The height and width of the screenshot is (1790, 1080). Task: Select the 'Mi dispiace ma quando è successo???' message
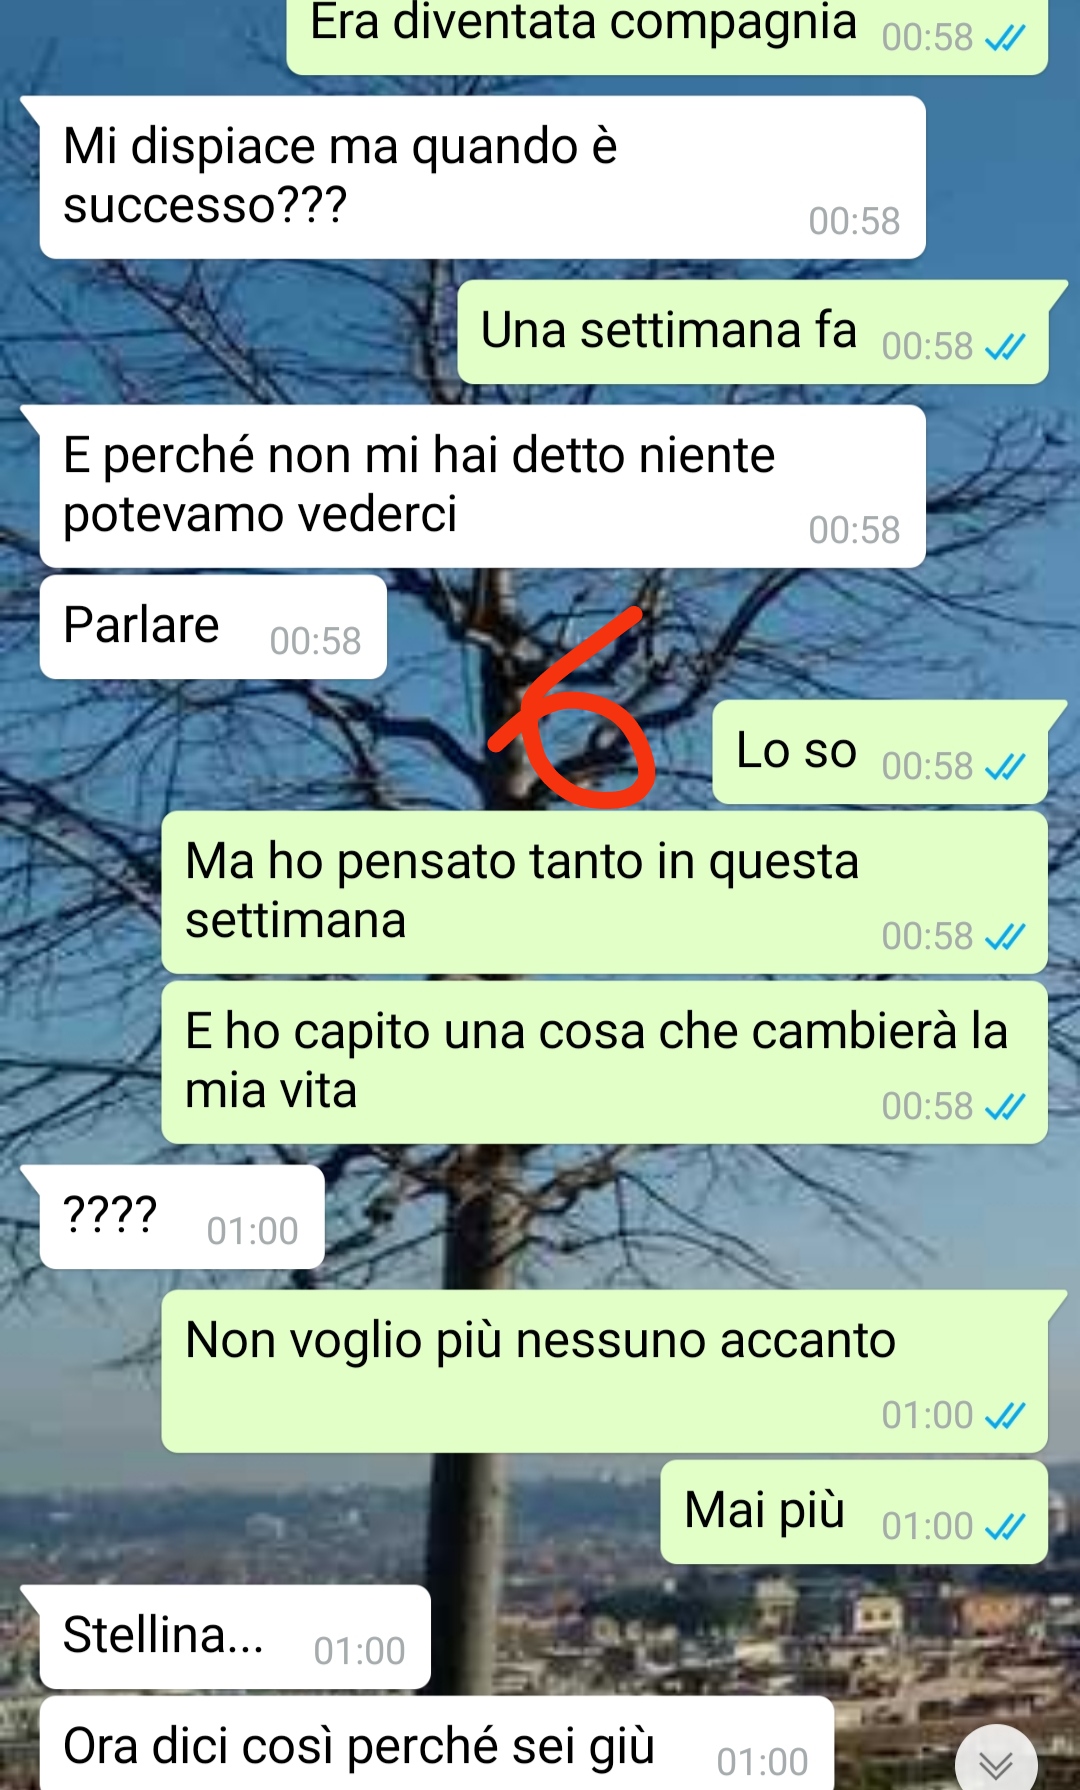[x=482, y=177]
